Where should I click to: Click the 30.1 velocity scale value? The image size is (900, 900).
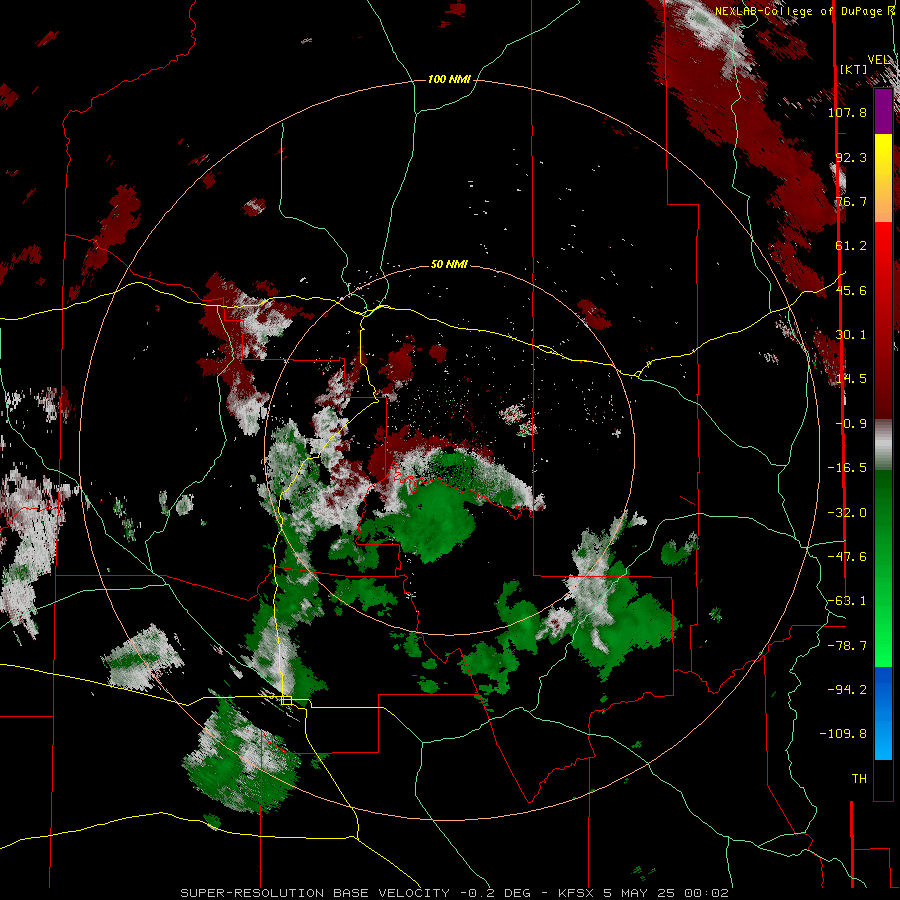[851, 335]
